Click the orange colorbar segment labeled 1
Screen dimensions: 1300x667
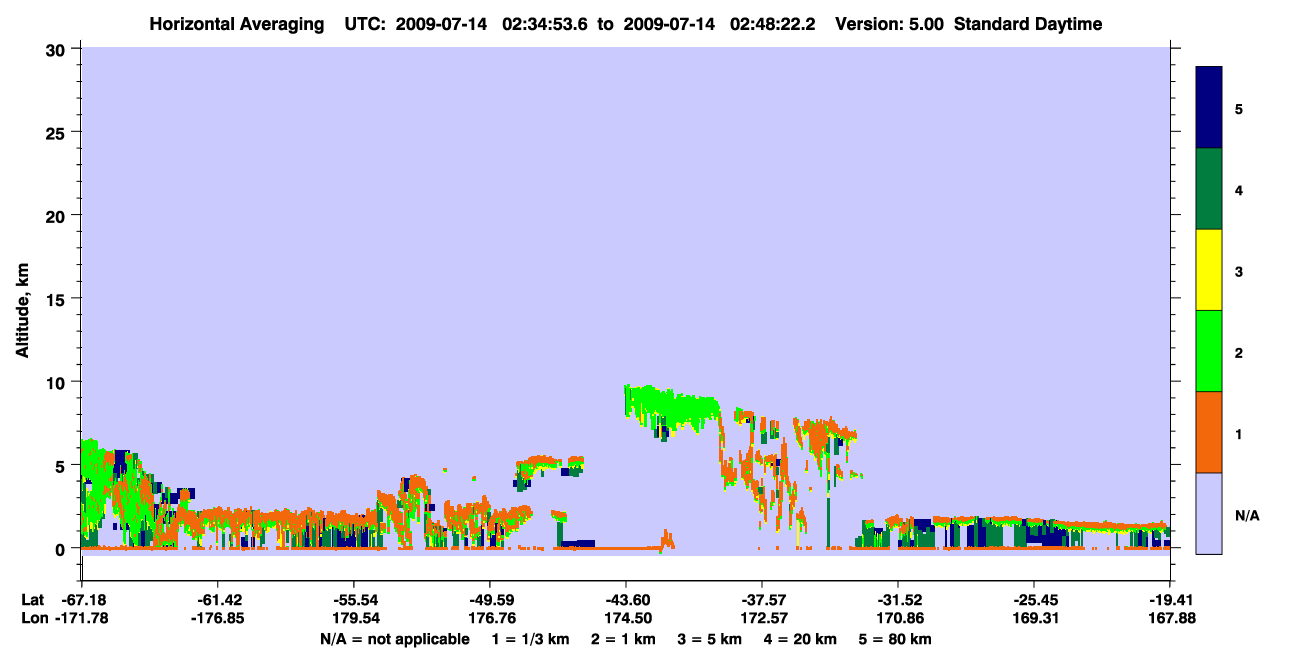1209,432
